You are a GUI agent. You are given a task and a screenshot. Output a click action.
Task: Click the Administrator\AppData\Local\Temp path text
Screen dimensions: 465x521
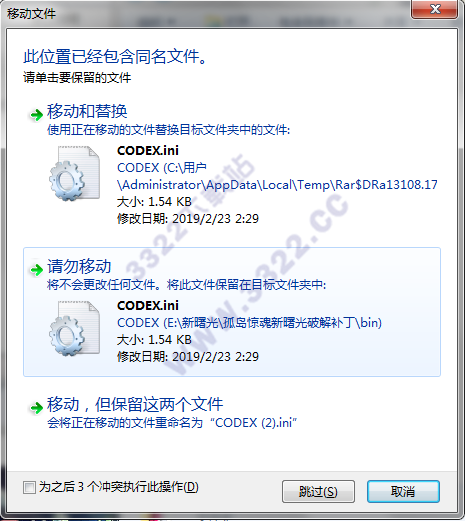tap(277, 185)
